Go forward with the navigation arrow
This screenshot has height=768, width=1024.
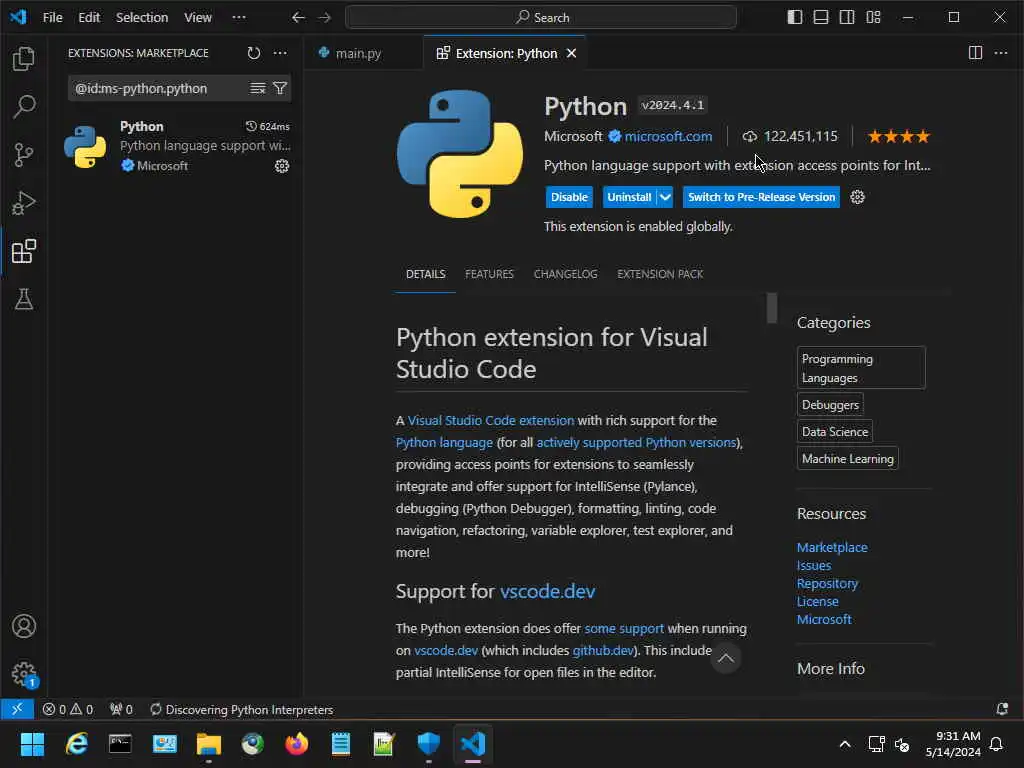(325, 18)
